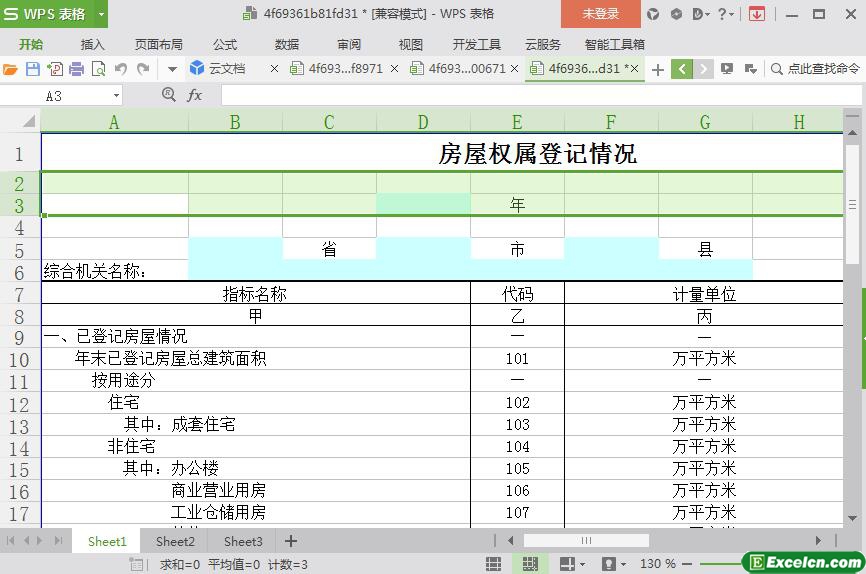Switch to normal view in status bar
This screenshot has height=574, width=866.
pos(493,564)
